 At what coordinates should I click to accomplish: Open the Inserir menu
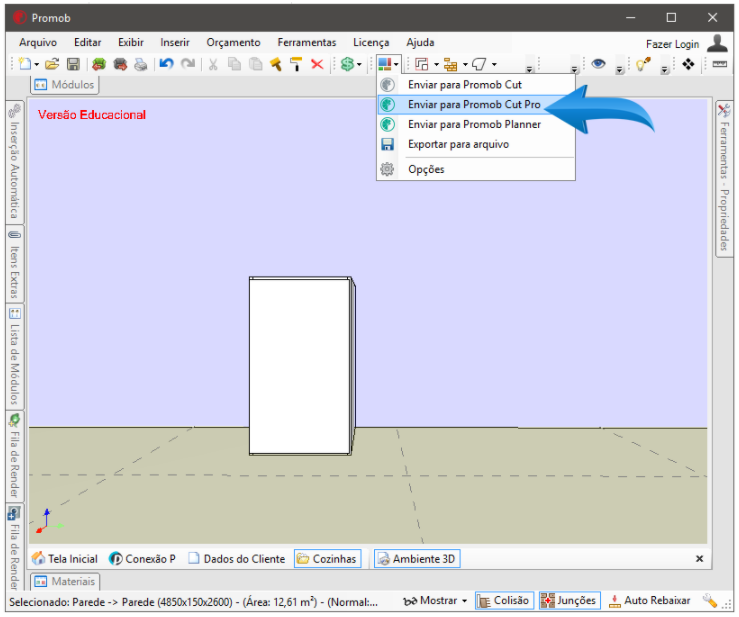click(x=174, y=42)
